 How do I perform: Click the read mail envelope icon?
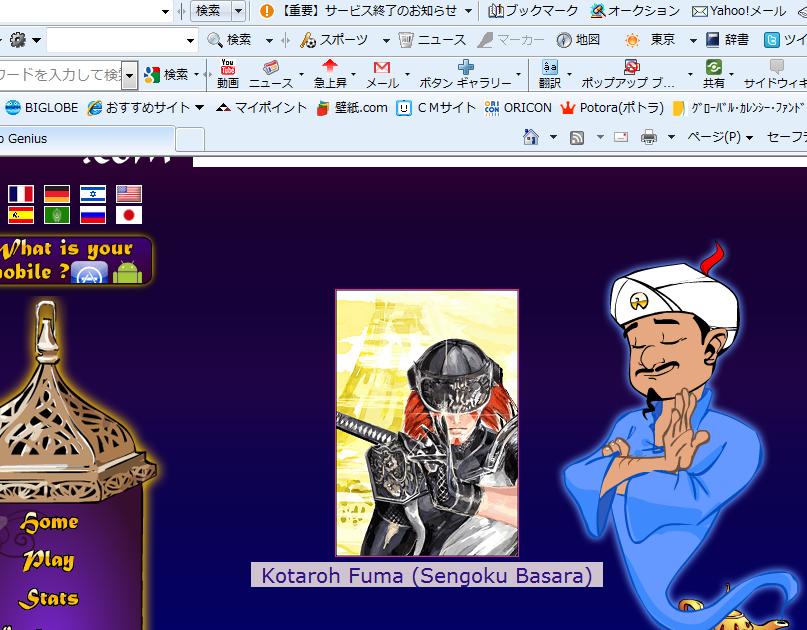pos(621,137)
